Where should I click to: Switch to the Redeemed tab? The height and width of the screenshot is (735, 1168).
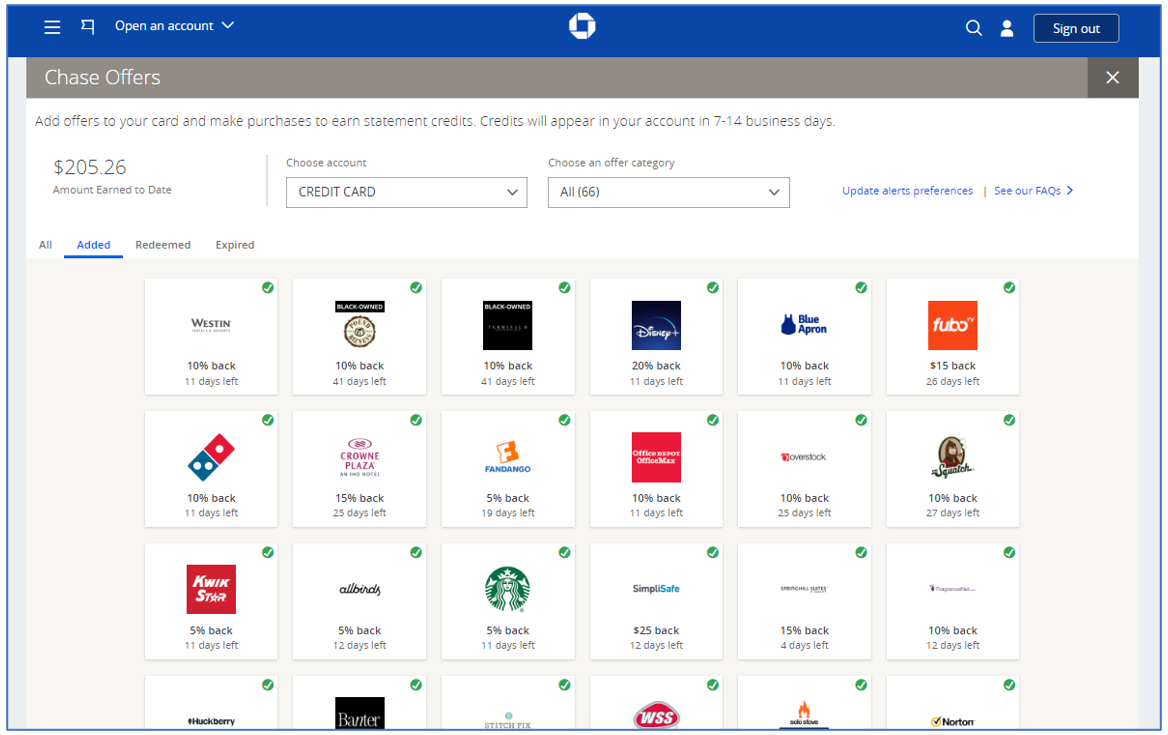pos(163,245)
